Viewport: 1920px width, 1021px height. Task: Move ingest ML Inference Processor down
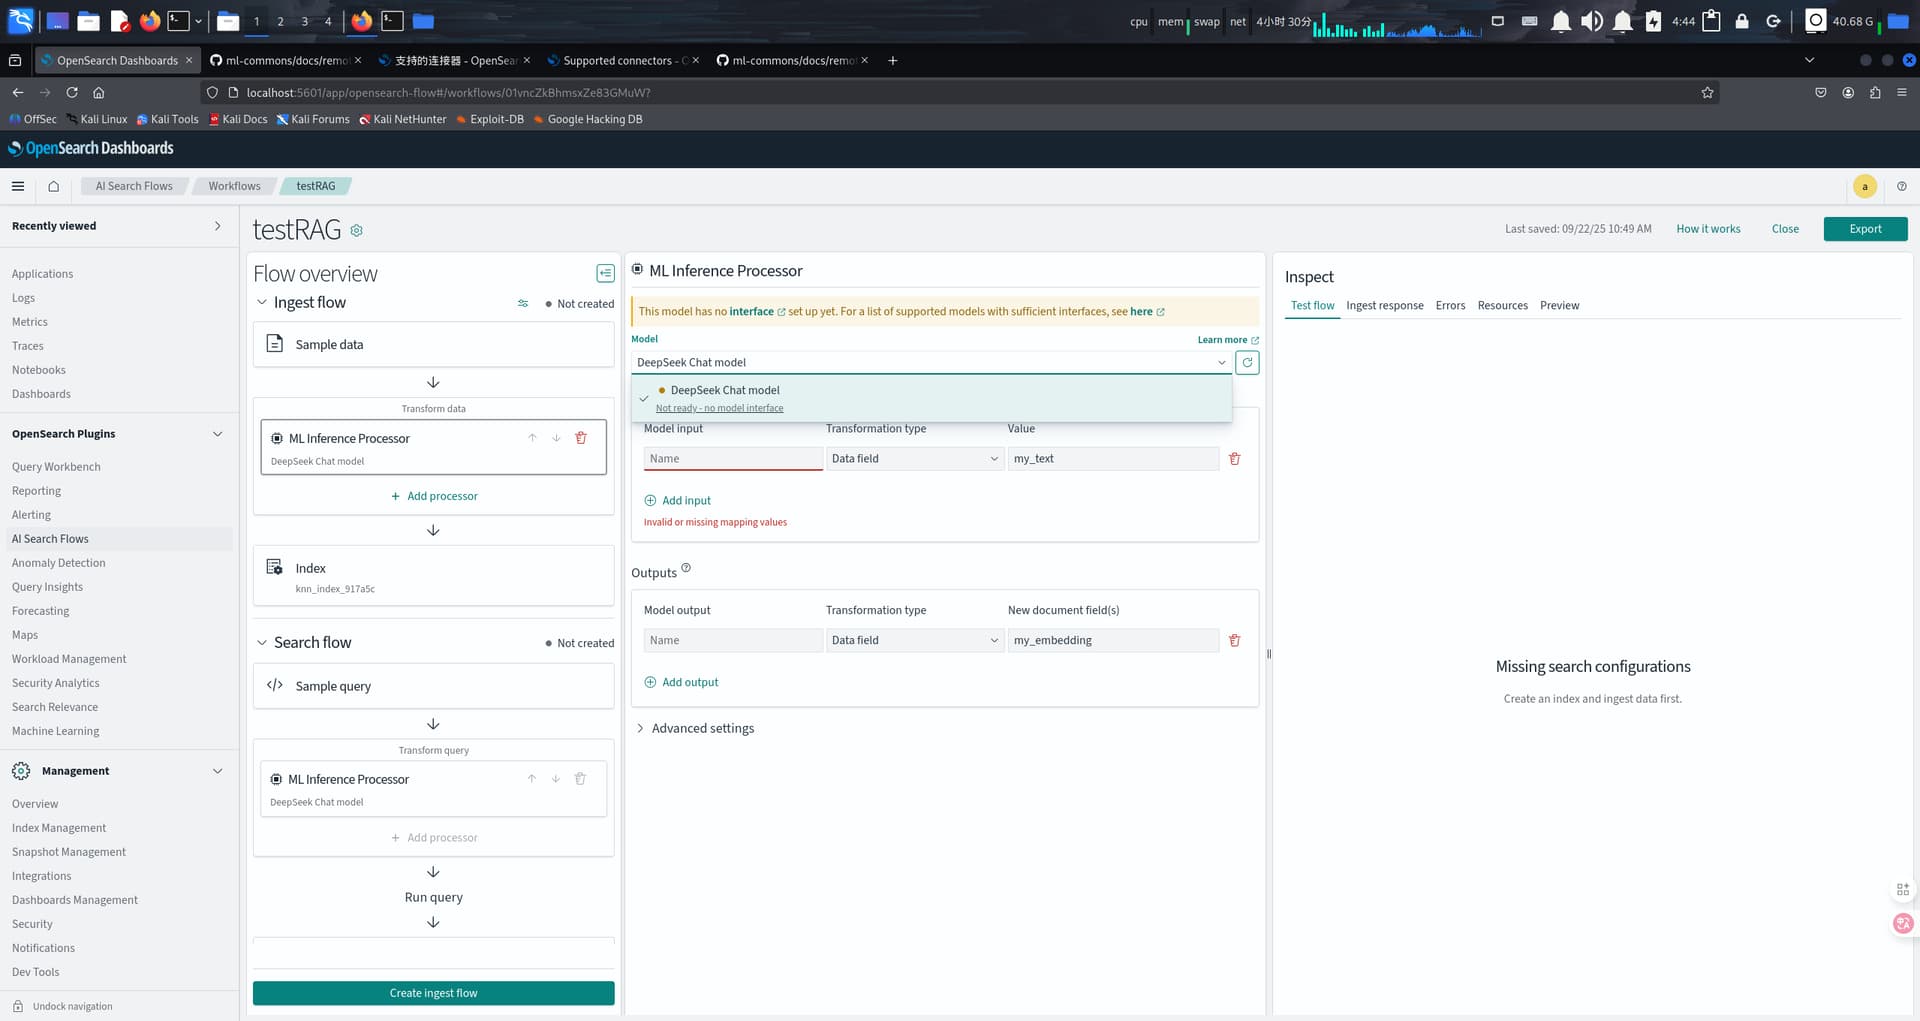click(556, 438)
